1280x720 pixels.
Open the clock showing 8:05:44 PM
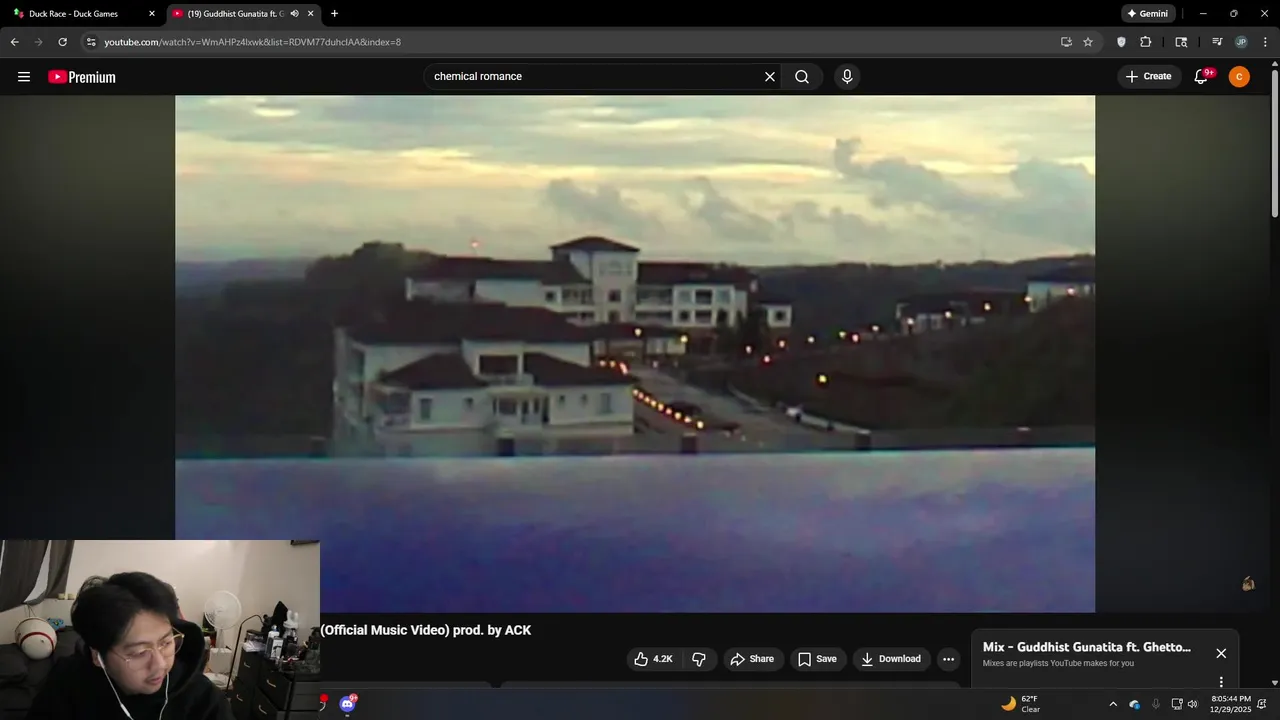coord(1231,704)
